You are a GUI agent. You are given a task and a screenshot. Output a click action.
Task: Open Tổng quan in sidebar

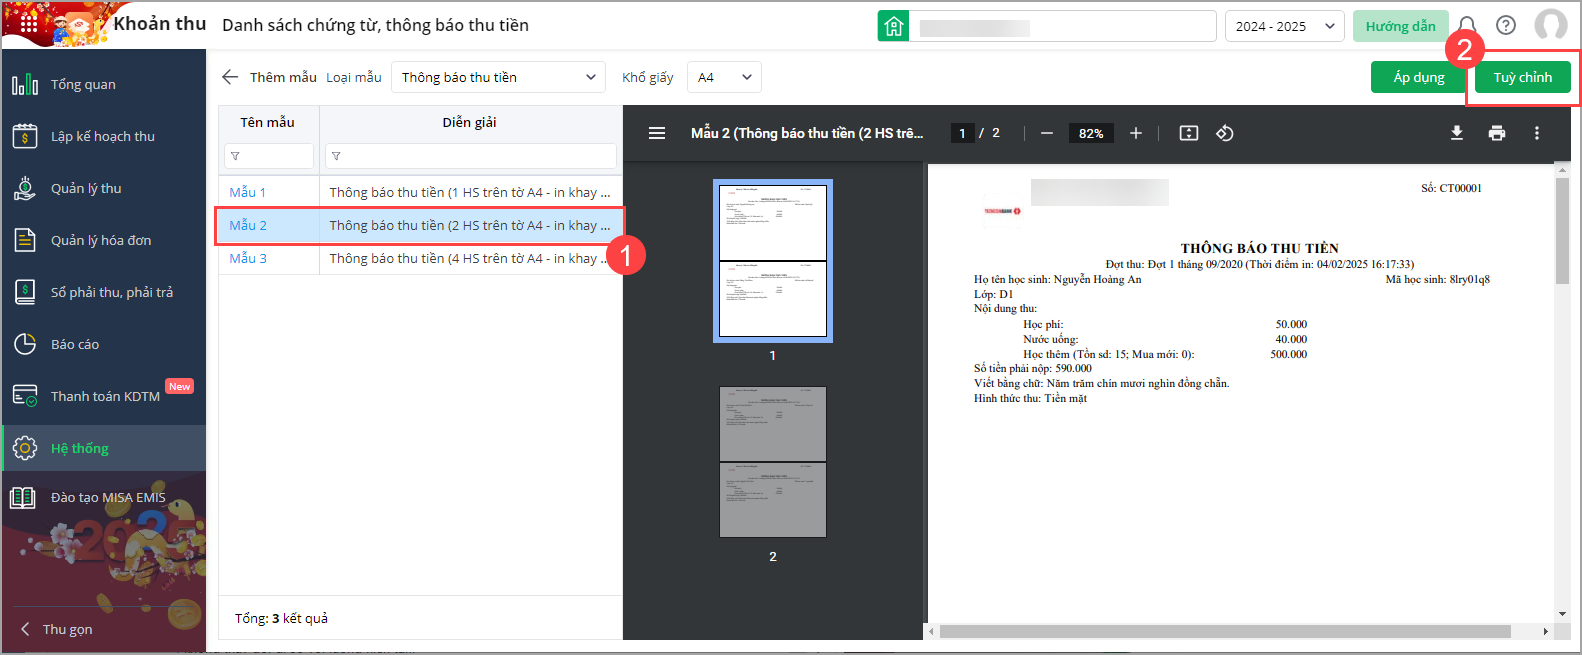[x=104, y=84]
